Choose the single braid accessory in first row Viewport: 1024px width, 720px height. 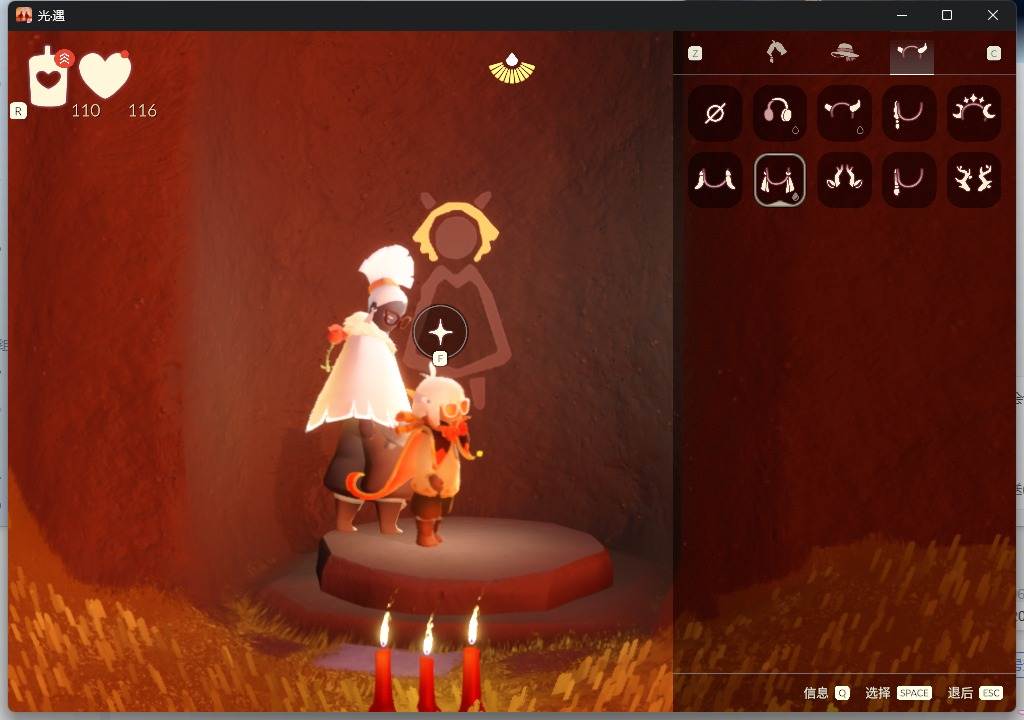(x=909, y=113)
